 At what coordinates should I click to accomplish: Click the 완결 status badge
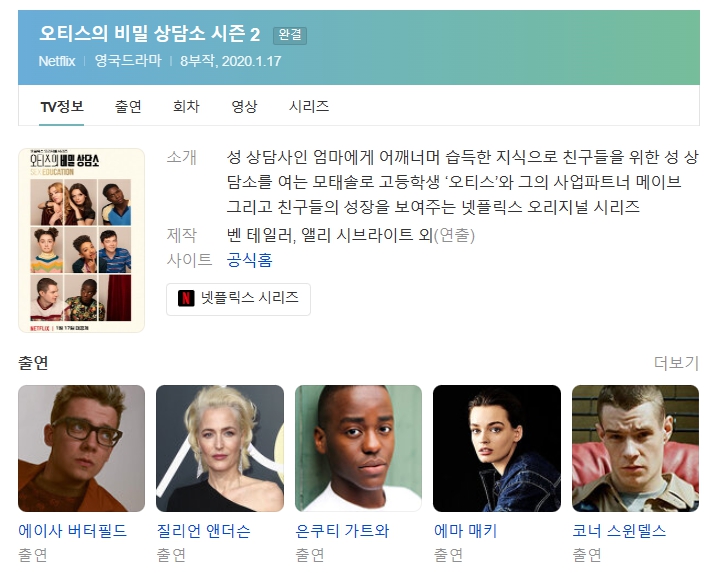pos(290,35)
